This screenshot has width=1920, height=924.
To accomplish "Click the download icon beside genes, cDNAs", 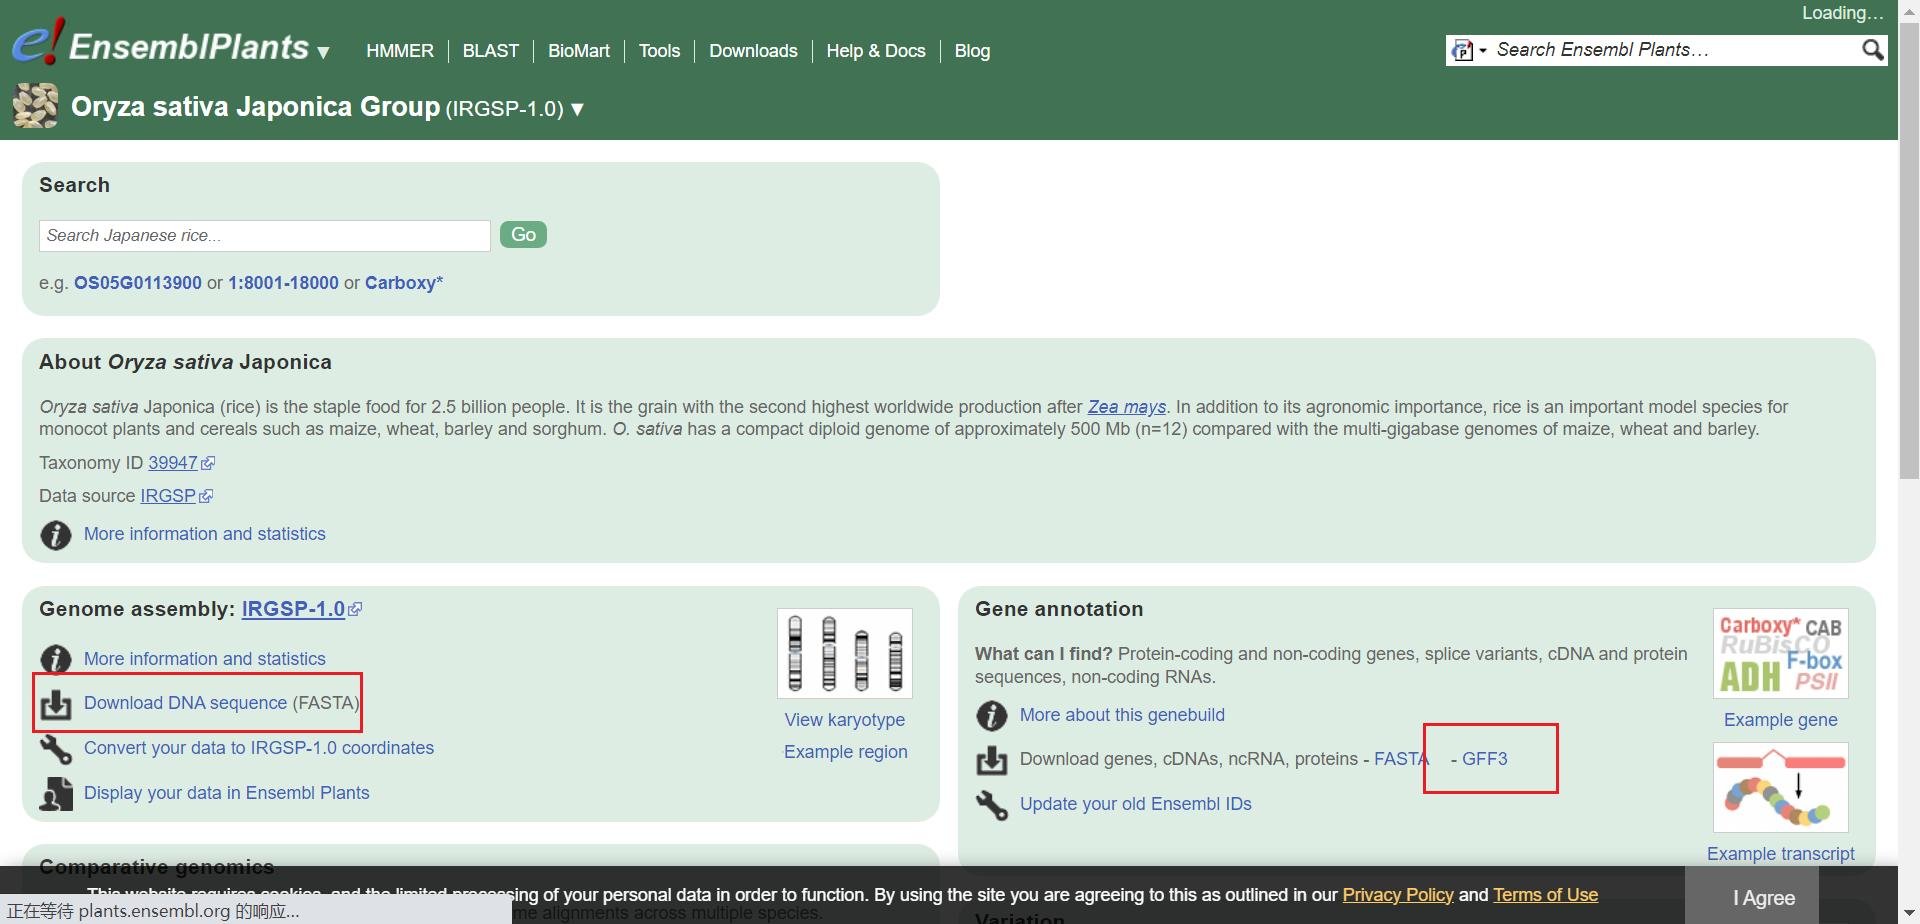I will (991, 760).
